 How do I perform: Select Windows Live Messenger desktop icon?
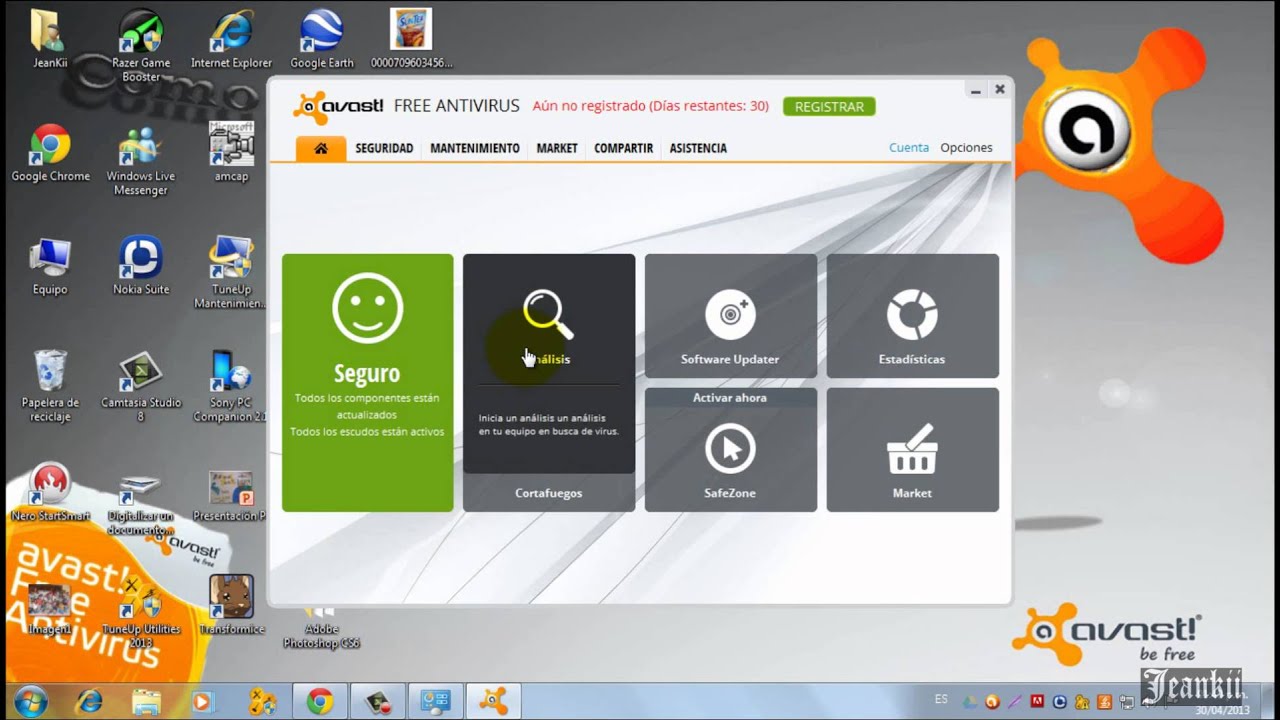coord(141,160)
